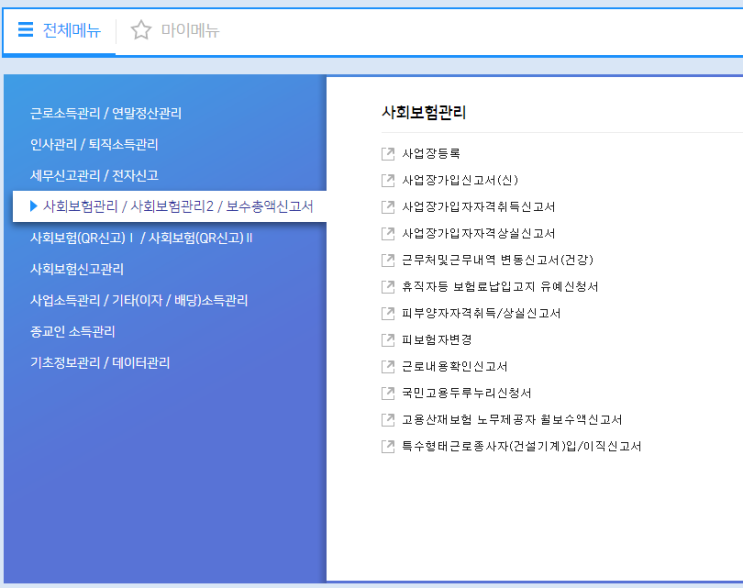This screenshot has width=743, height=588.
Task: Click the open-link icon beside 근로내용확인신고서
Action: [388, 366]
